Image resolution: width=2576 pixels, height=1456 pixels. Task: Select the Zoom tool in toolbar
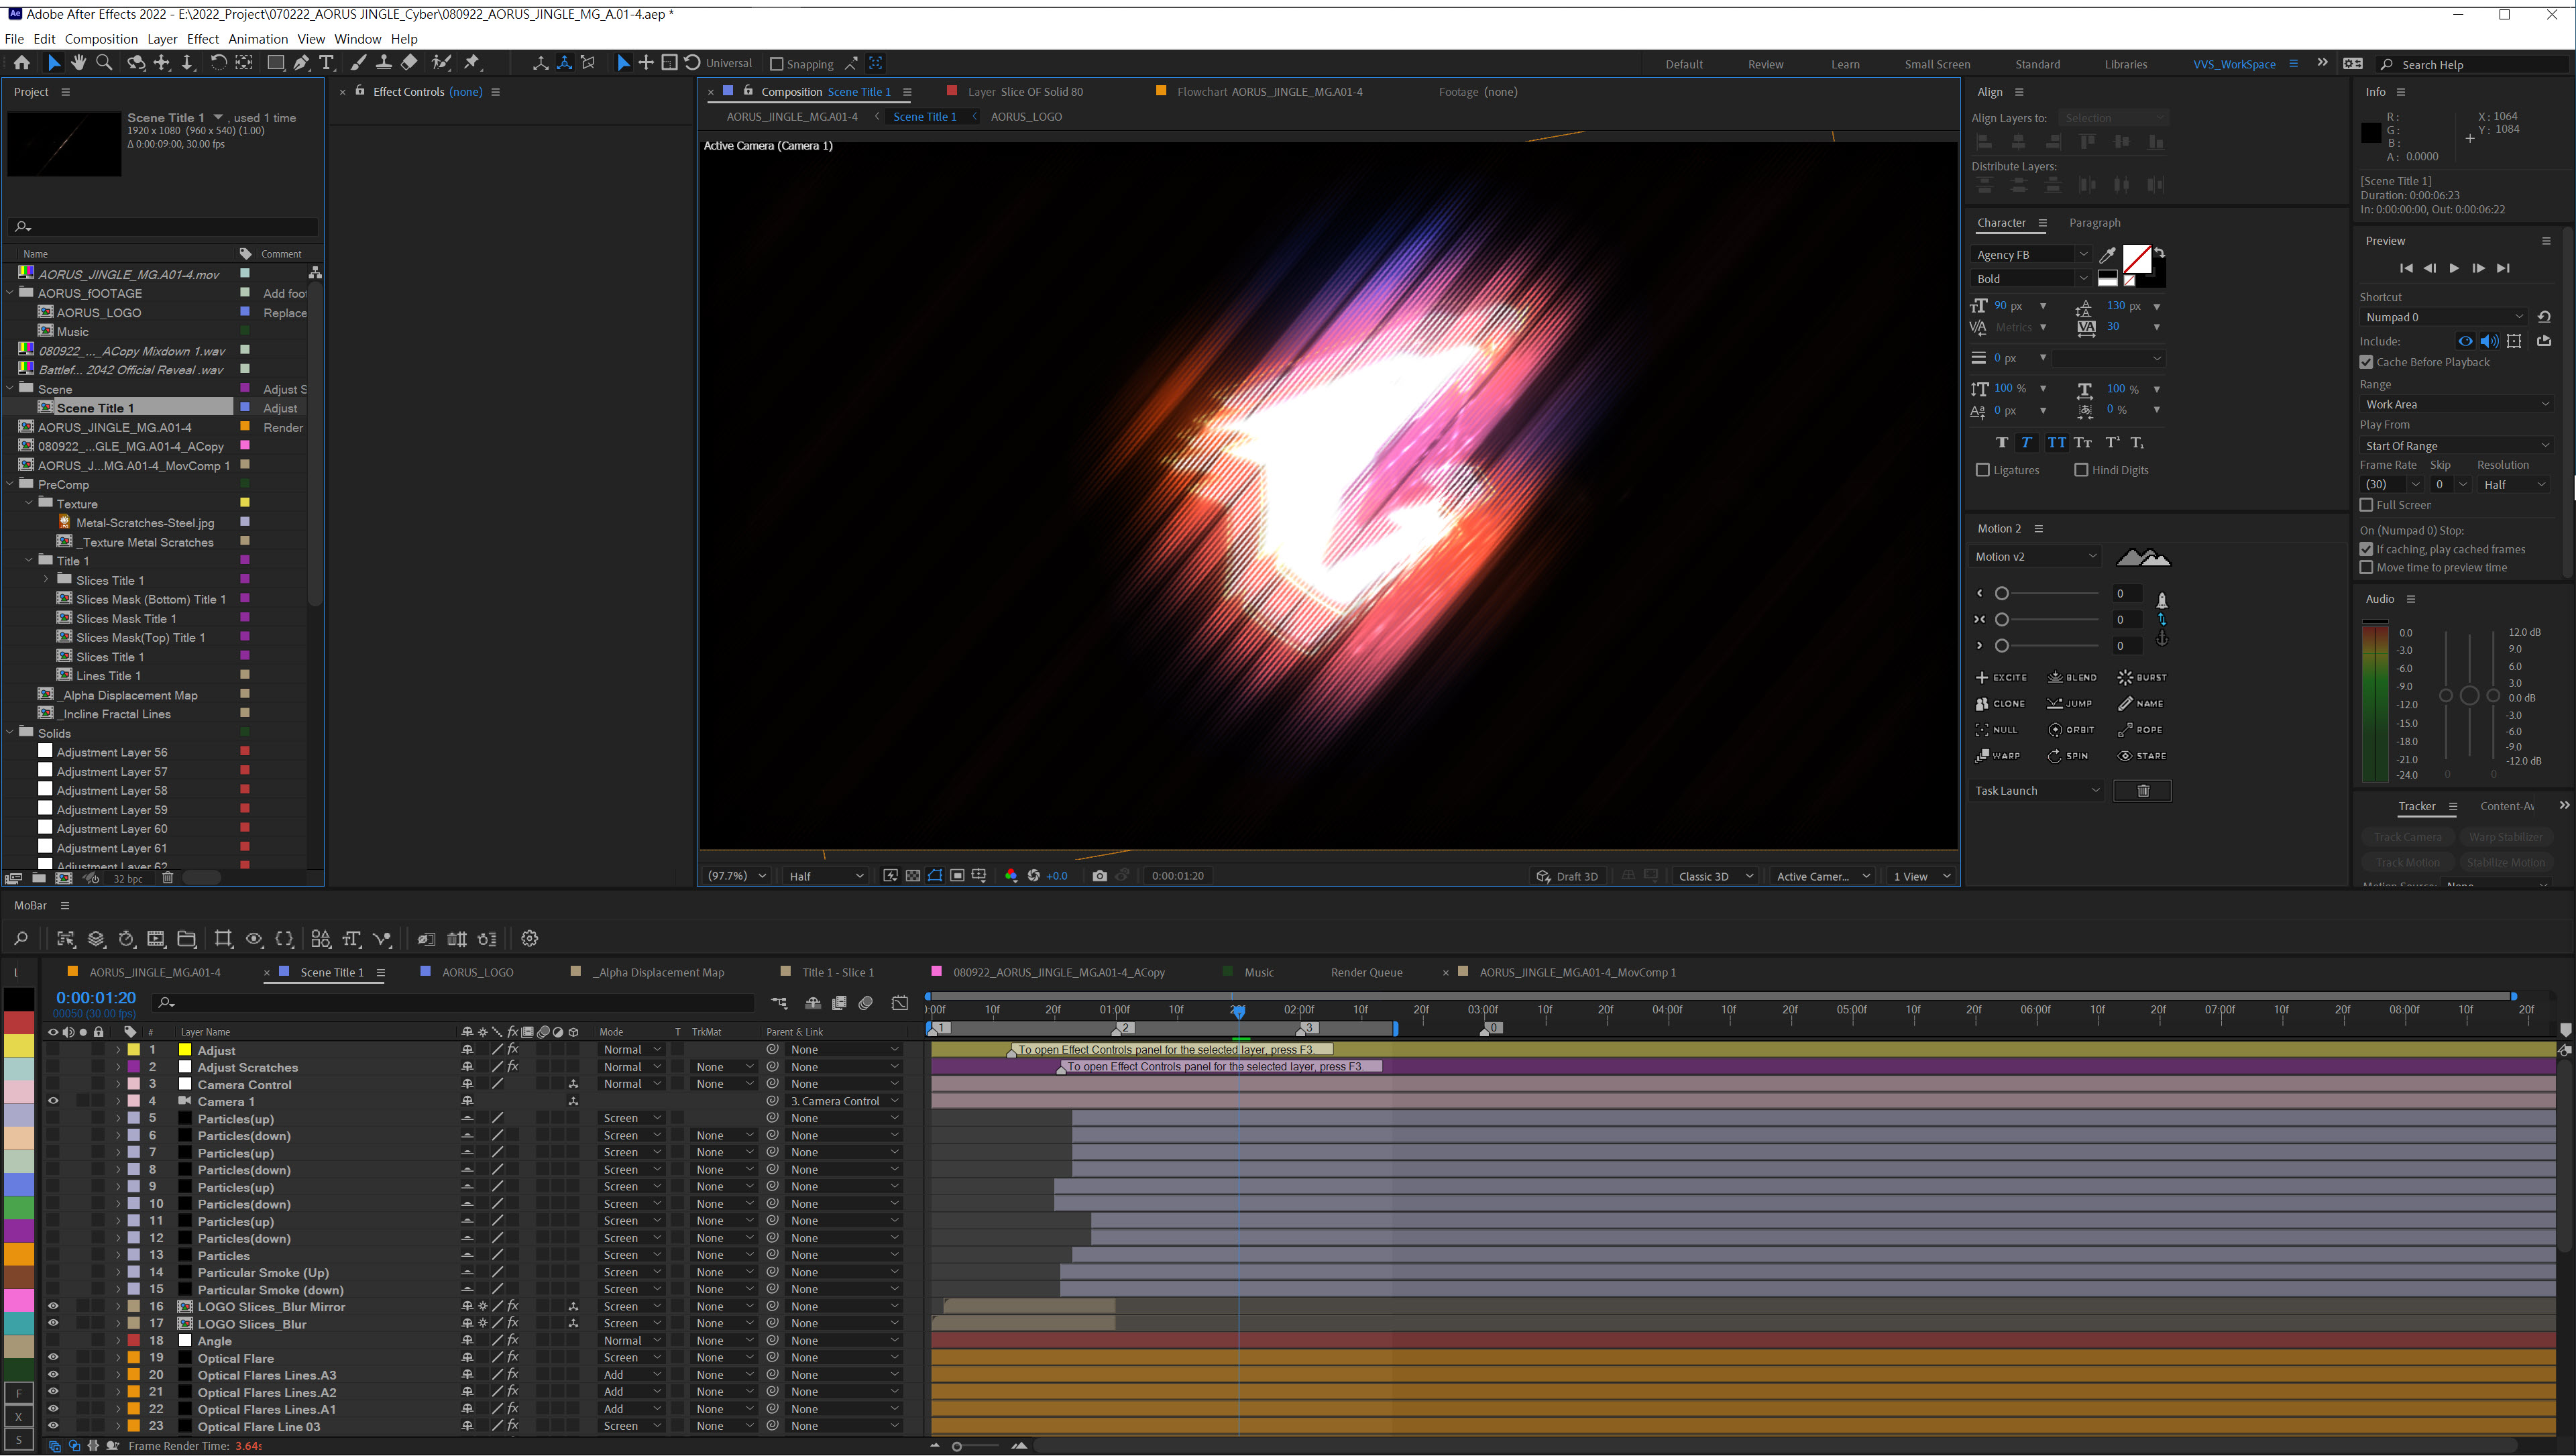(x=104, y=63)
